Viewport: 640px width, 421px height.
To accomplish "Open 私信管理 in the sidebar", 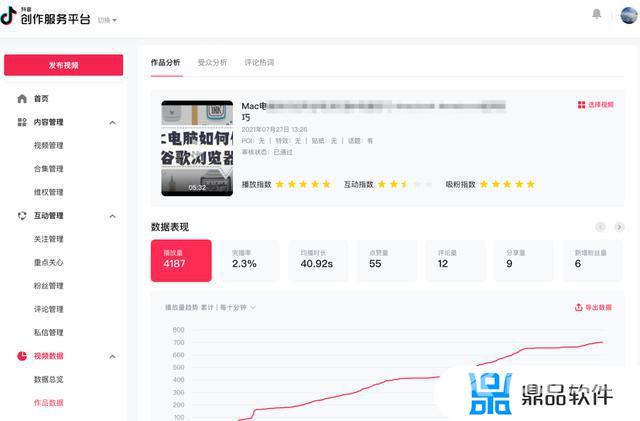I will tap(49, 332).
